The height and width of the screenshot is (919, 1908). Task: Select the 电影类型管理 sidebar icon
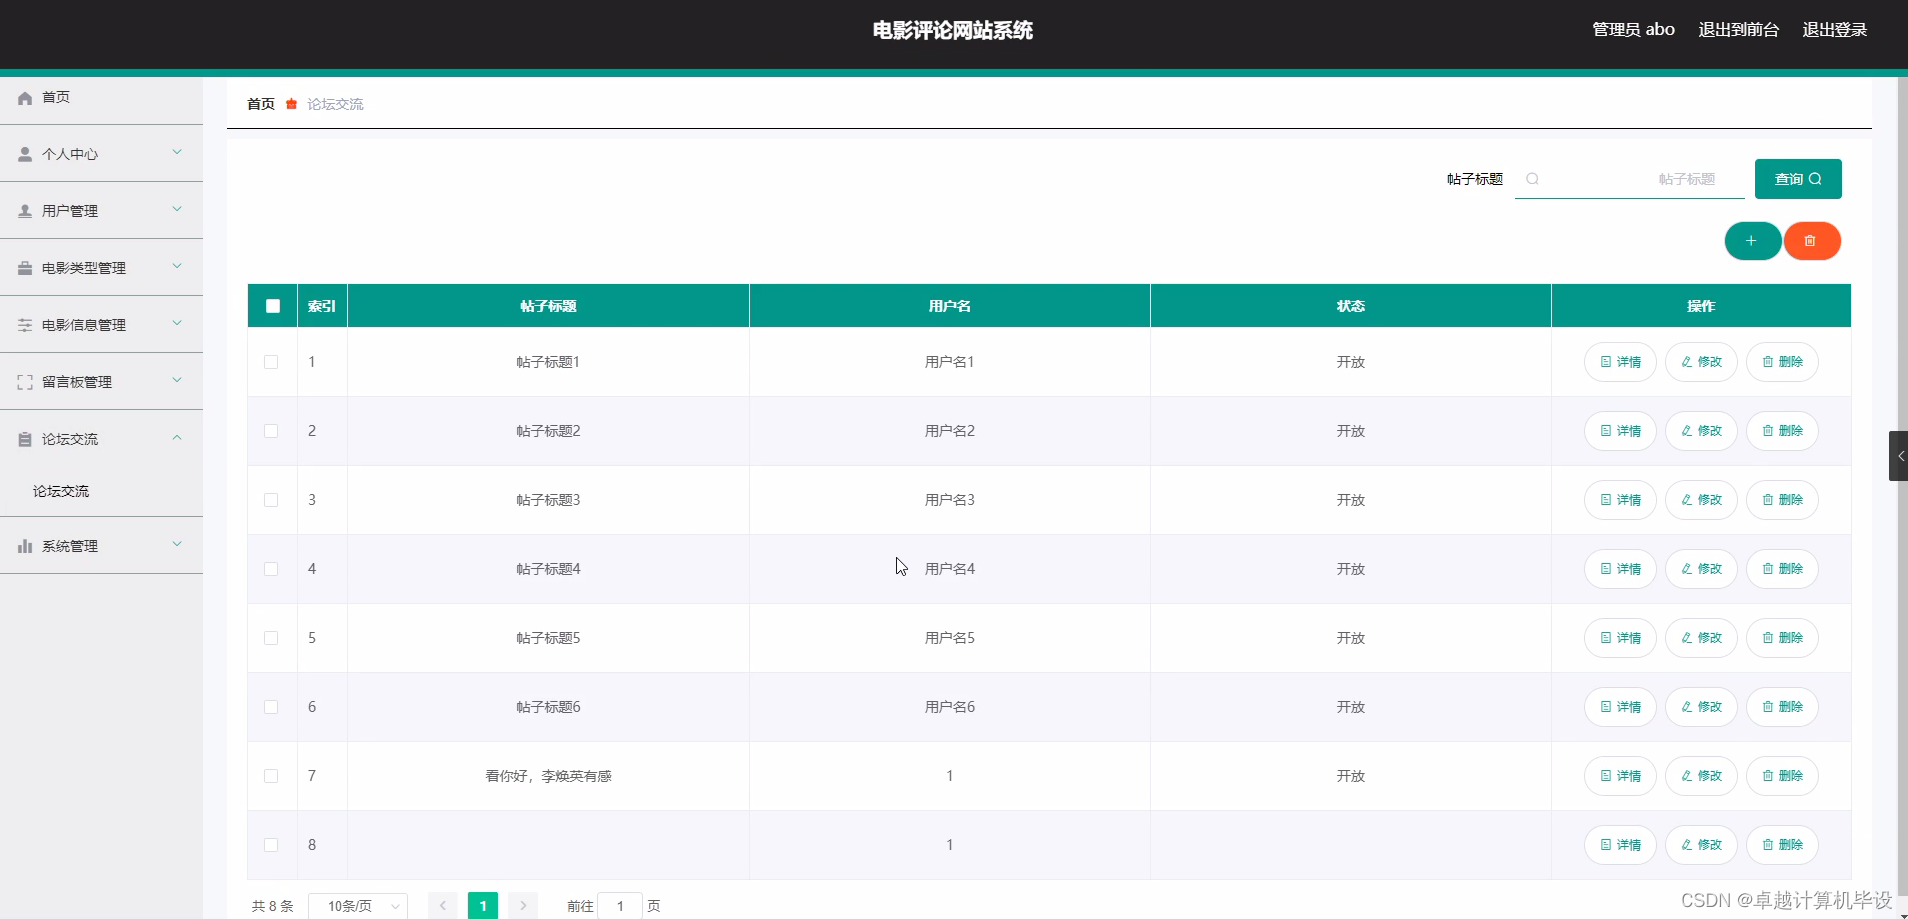click(24, 267)
